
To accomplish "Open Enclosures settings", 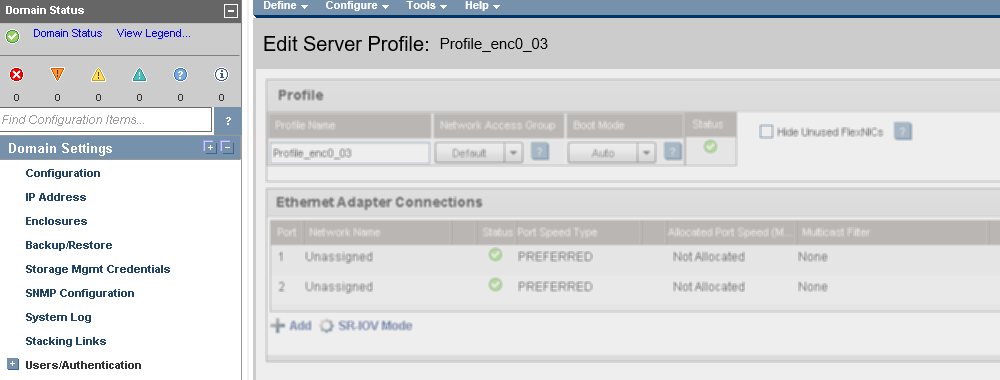I will point(56,221).
